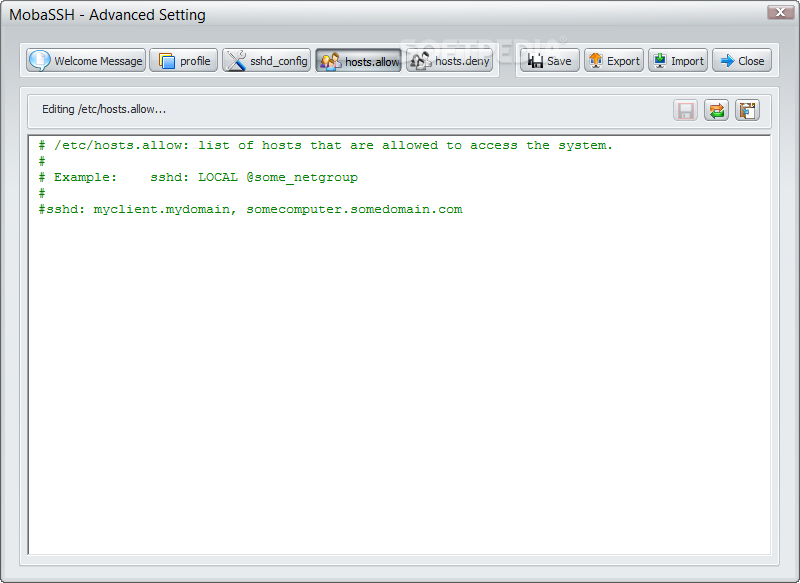This screenshot has width=800, height=583.
Task: Click the first comment line '# /etc/hosts.allow: list of hosts'
Action: tap(326, 145)
